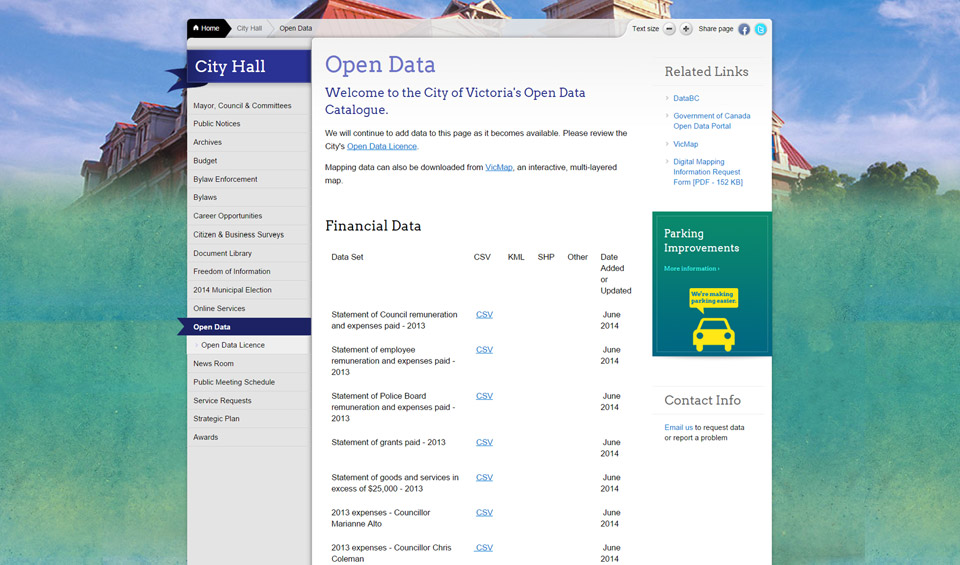Download CSV for Council remuneration 2013
960x565 pixels.
click(x=484, y=315)
